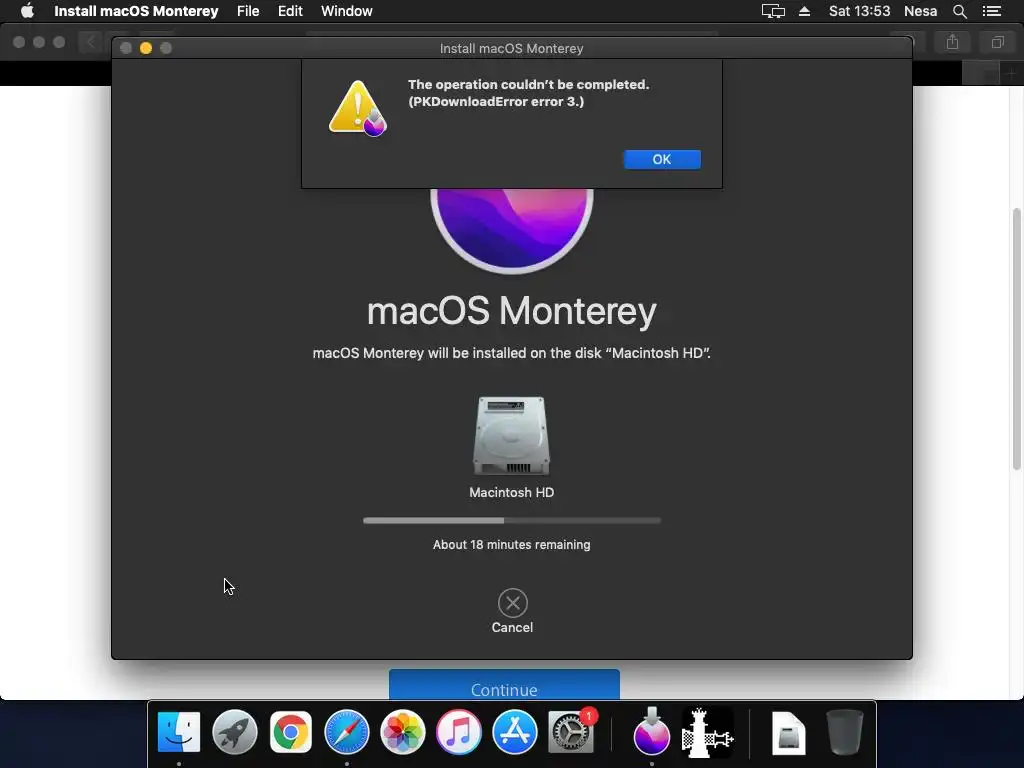Click the background window's vertical scrollbar
This screenshot has width=1024, height=768.
1016,339
